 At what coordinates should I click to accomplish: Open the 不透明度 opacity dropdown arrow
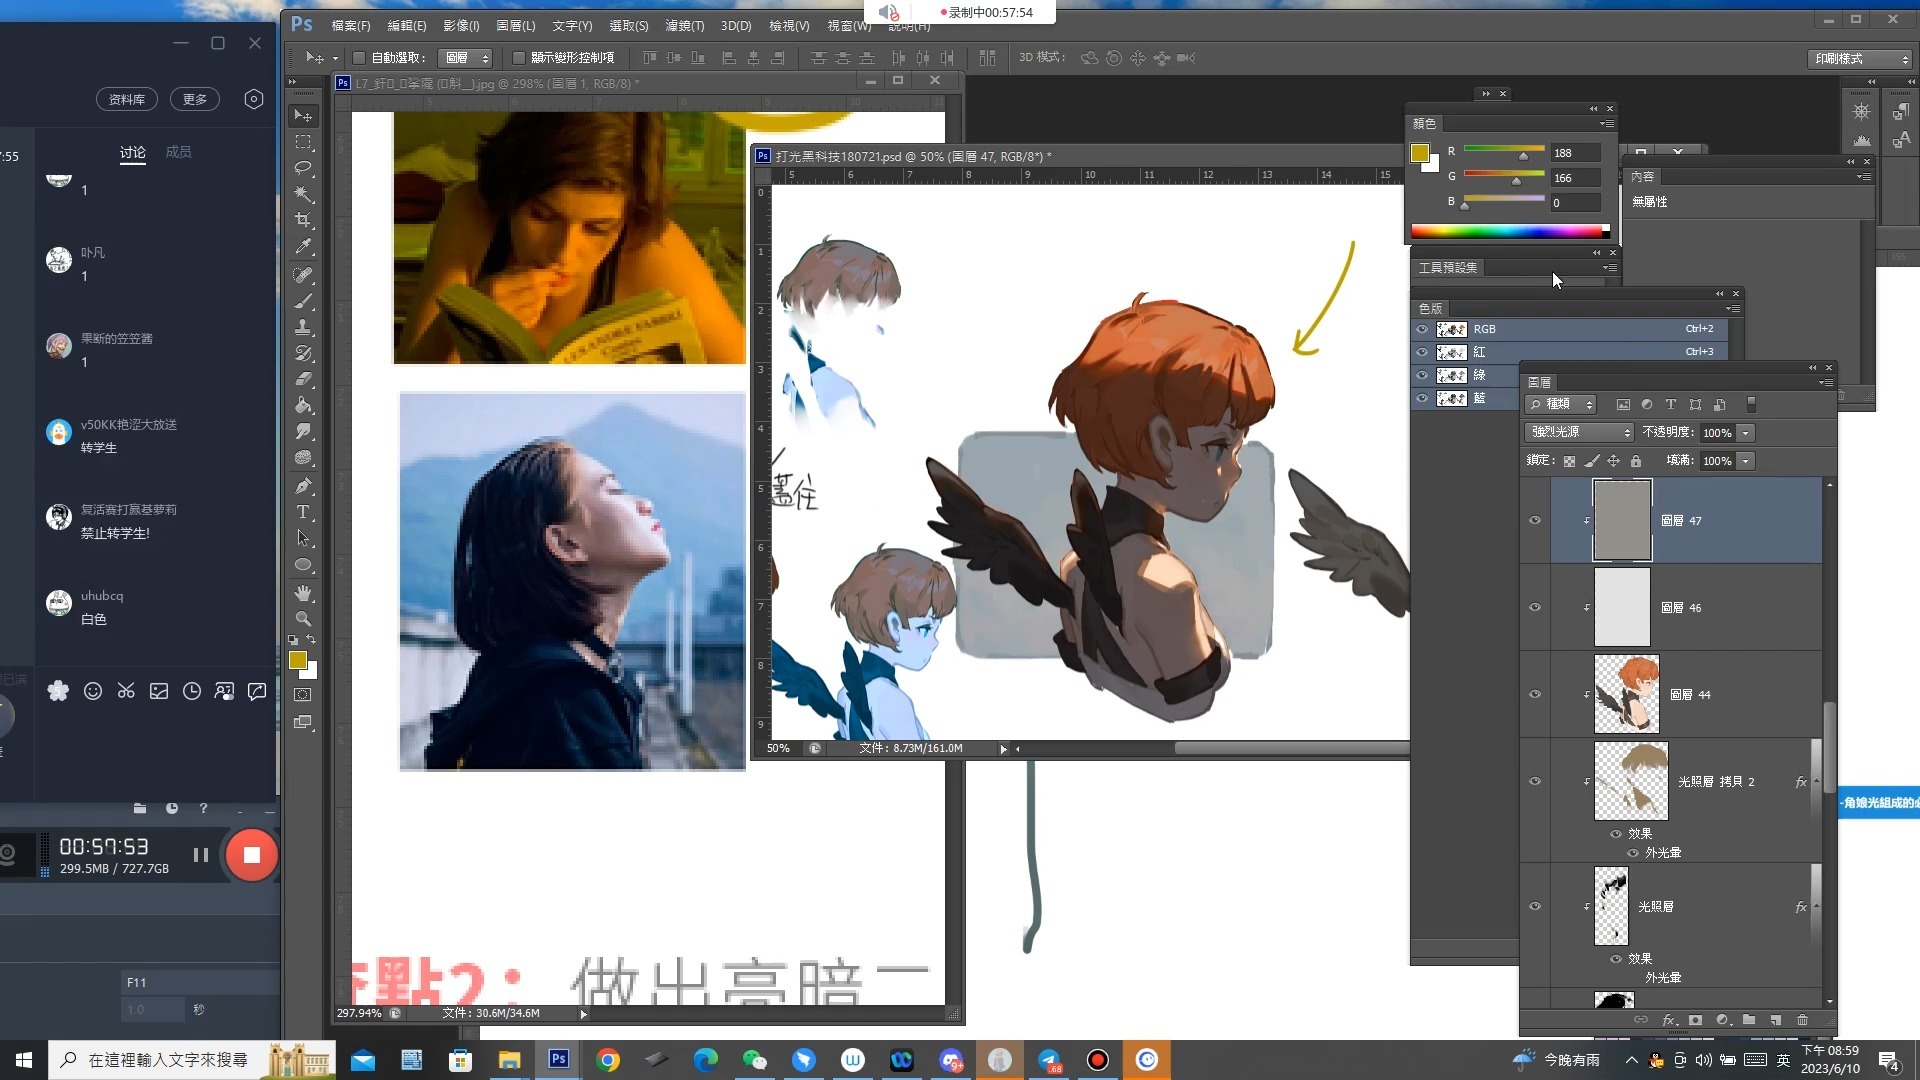[x=1746, y=432]
